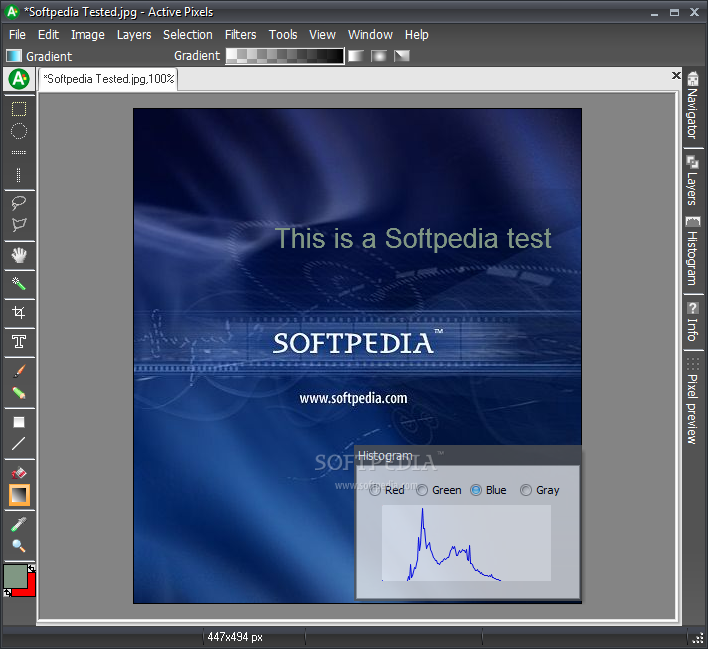708x649 pixels.
Task: Open the File menu
Action: [x=17, y=35]
